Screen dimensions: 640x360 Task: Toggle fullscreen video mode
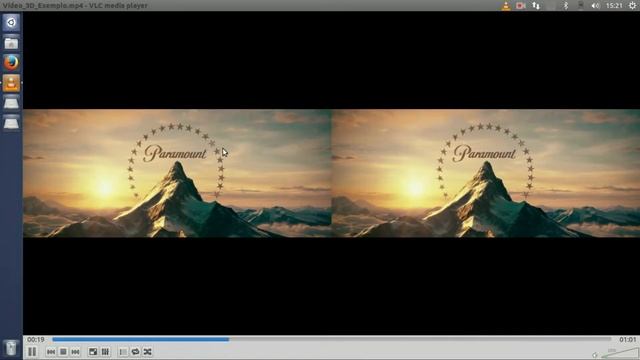93,352
